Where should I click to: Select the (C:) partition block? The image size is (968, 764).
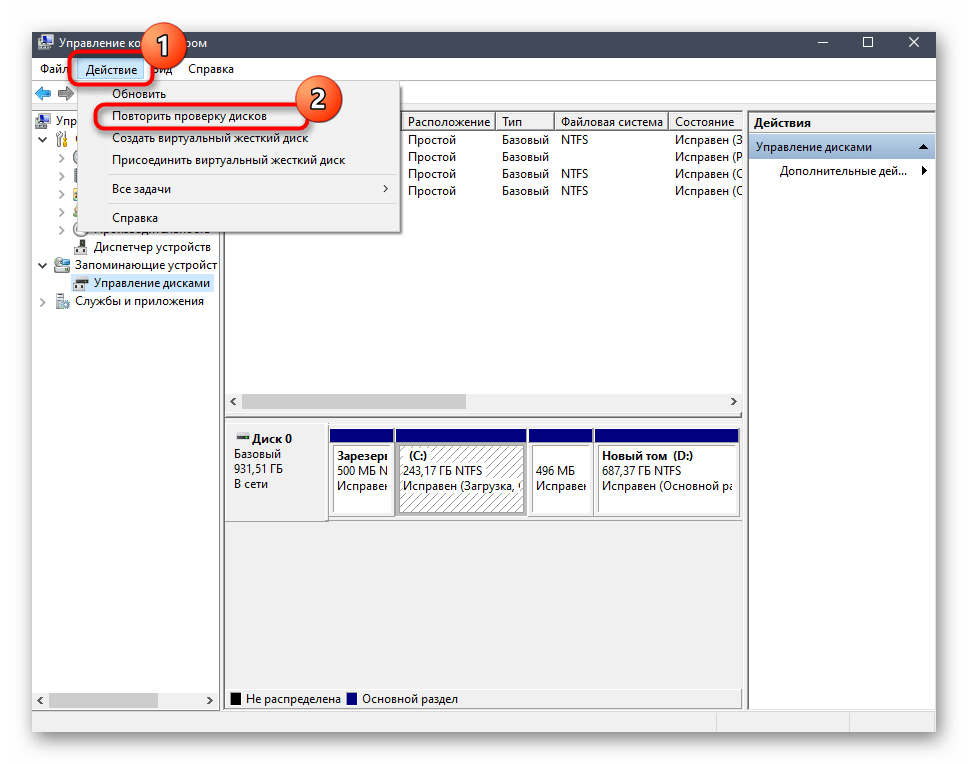460,478
